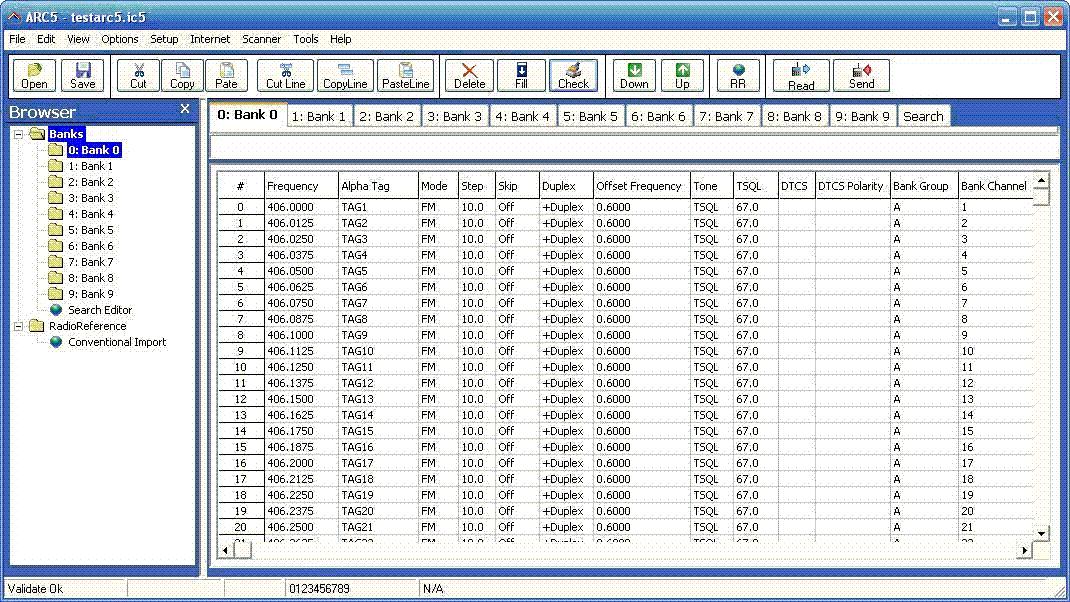The height and width of the screenshot is (602, 1070).
Task: Click the Check validate icon
Action: [573, 75]
